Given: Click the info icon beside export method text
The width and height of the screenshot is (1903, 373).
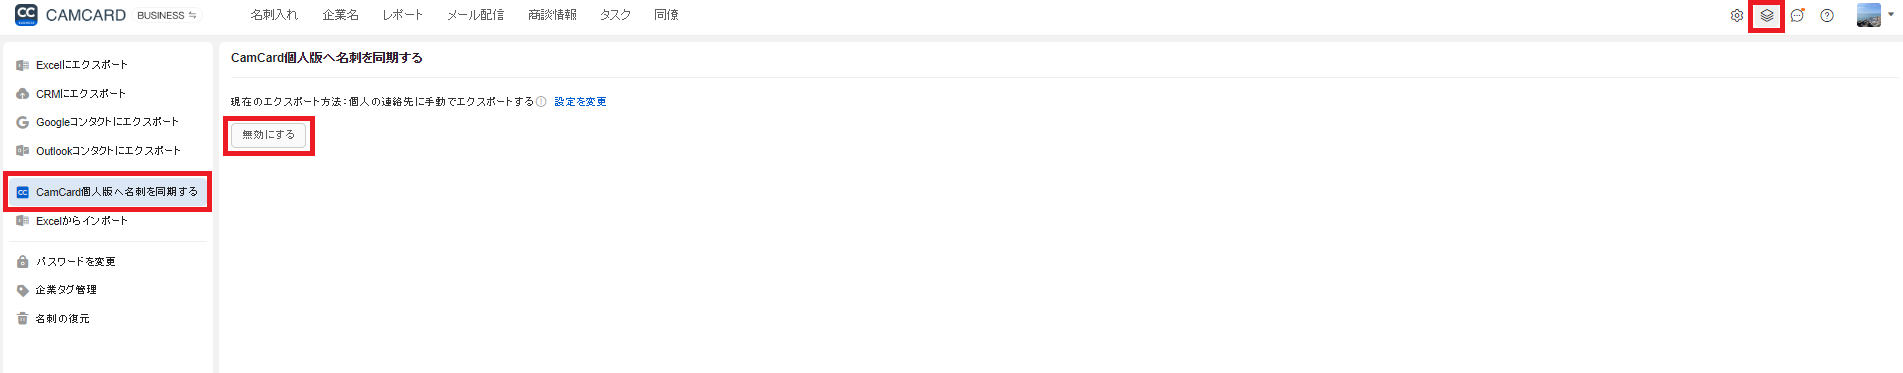Looking at the screenshot, I should click(541, 102).
